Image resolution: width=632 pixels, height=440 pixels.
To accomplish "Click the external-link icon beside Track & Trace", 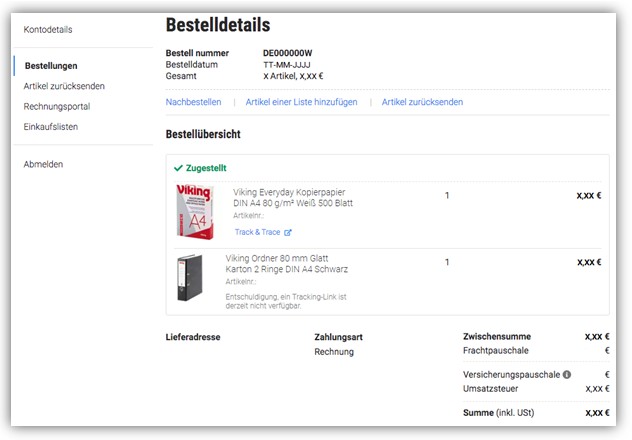I will click(x=288, y=233).
